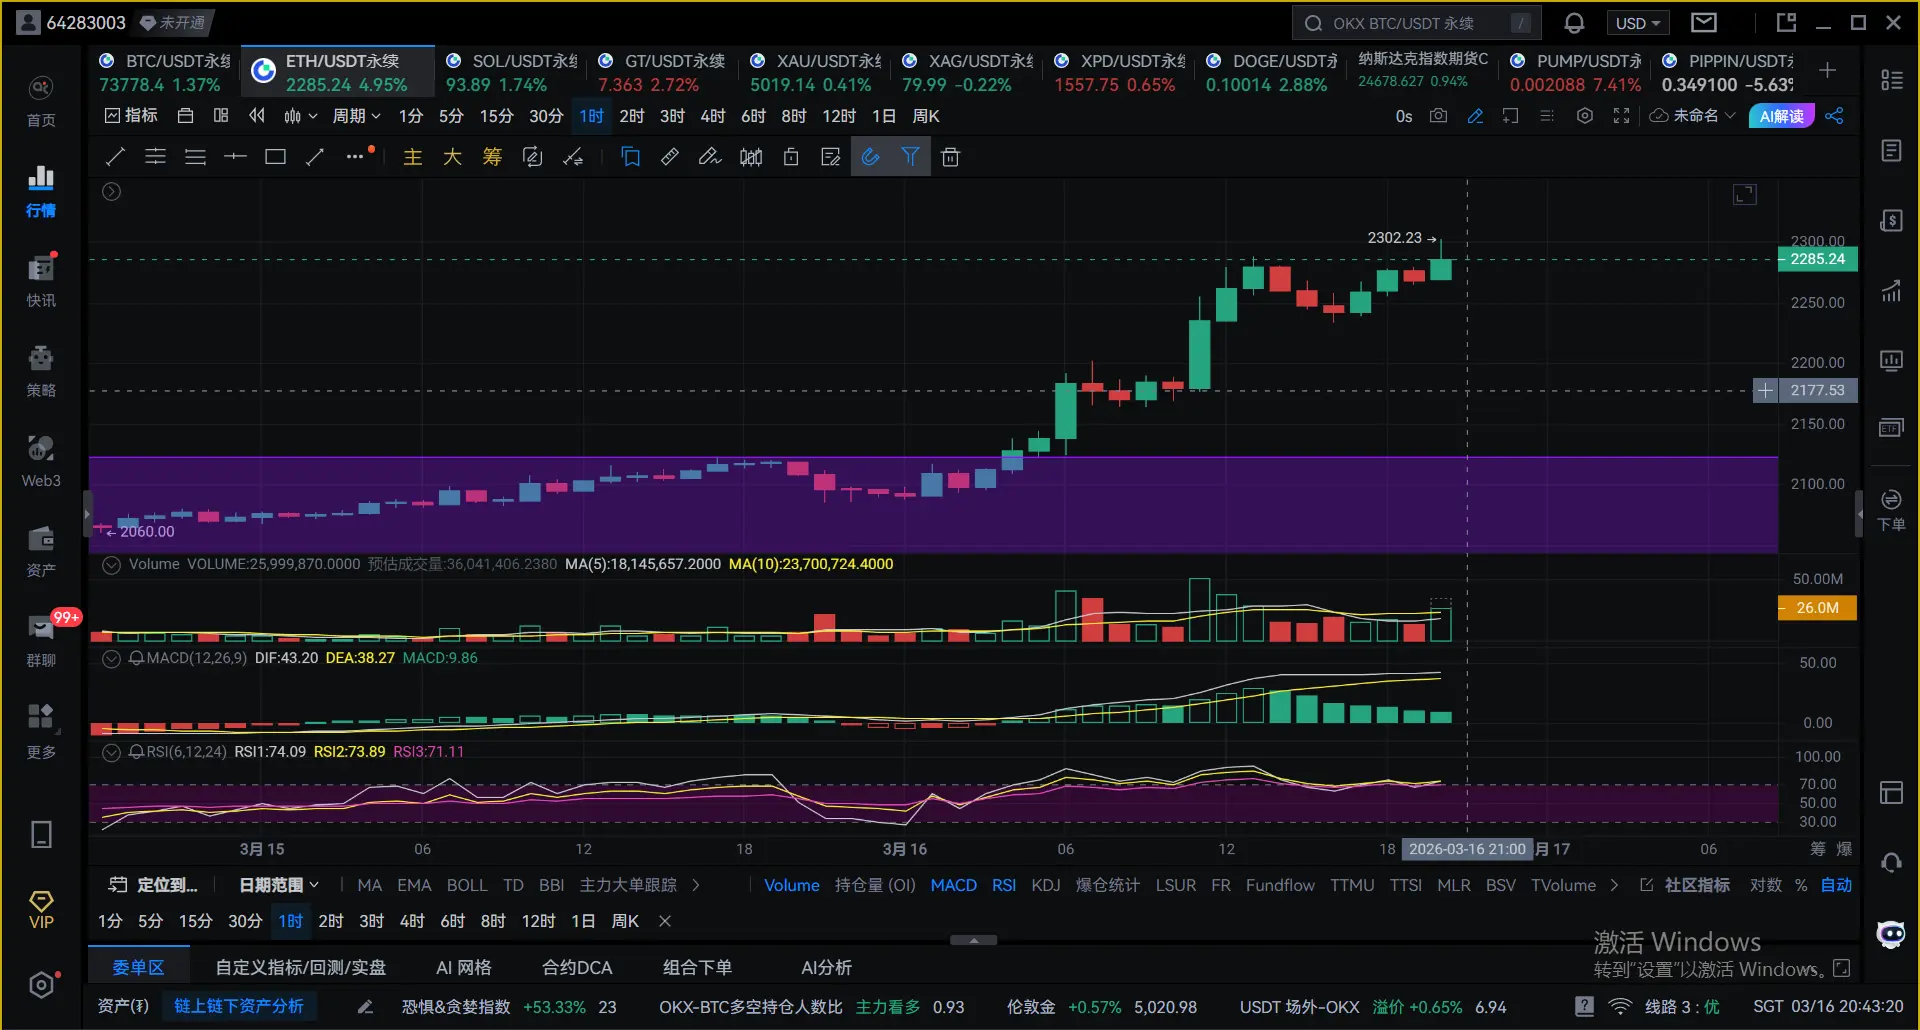Expand the 周期 period dropdown
The image size is (1920, 1030).
point(356,116)
